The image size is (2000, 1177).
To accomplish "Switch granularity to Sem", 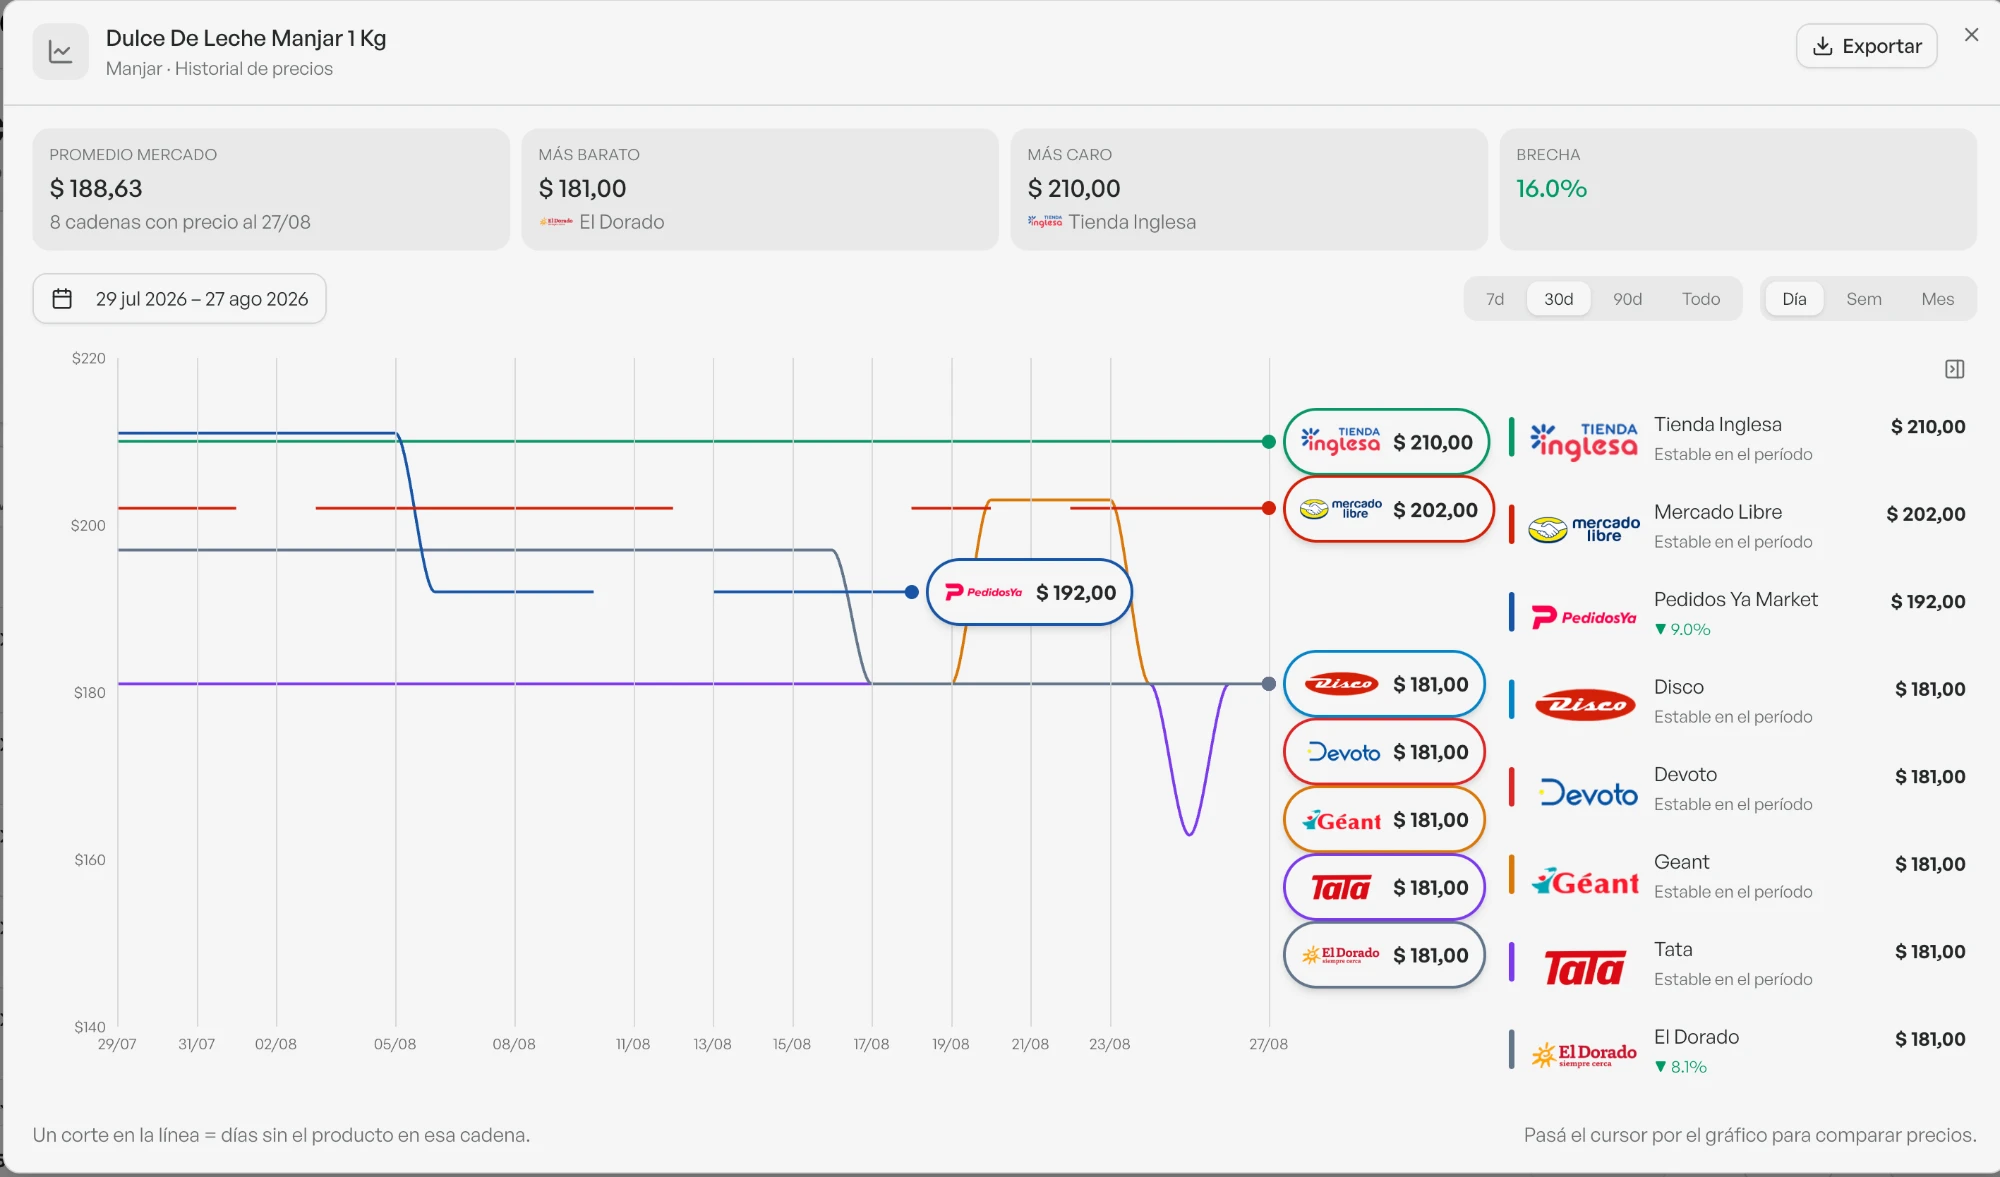I will point(1864,299).
